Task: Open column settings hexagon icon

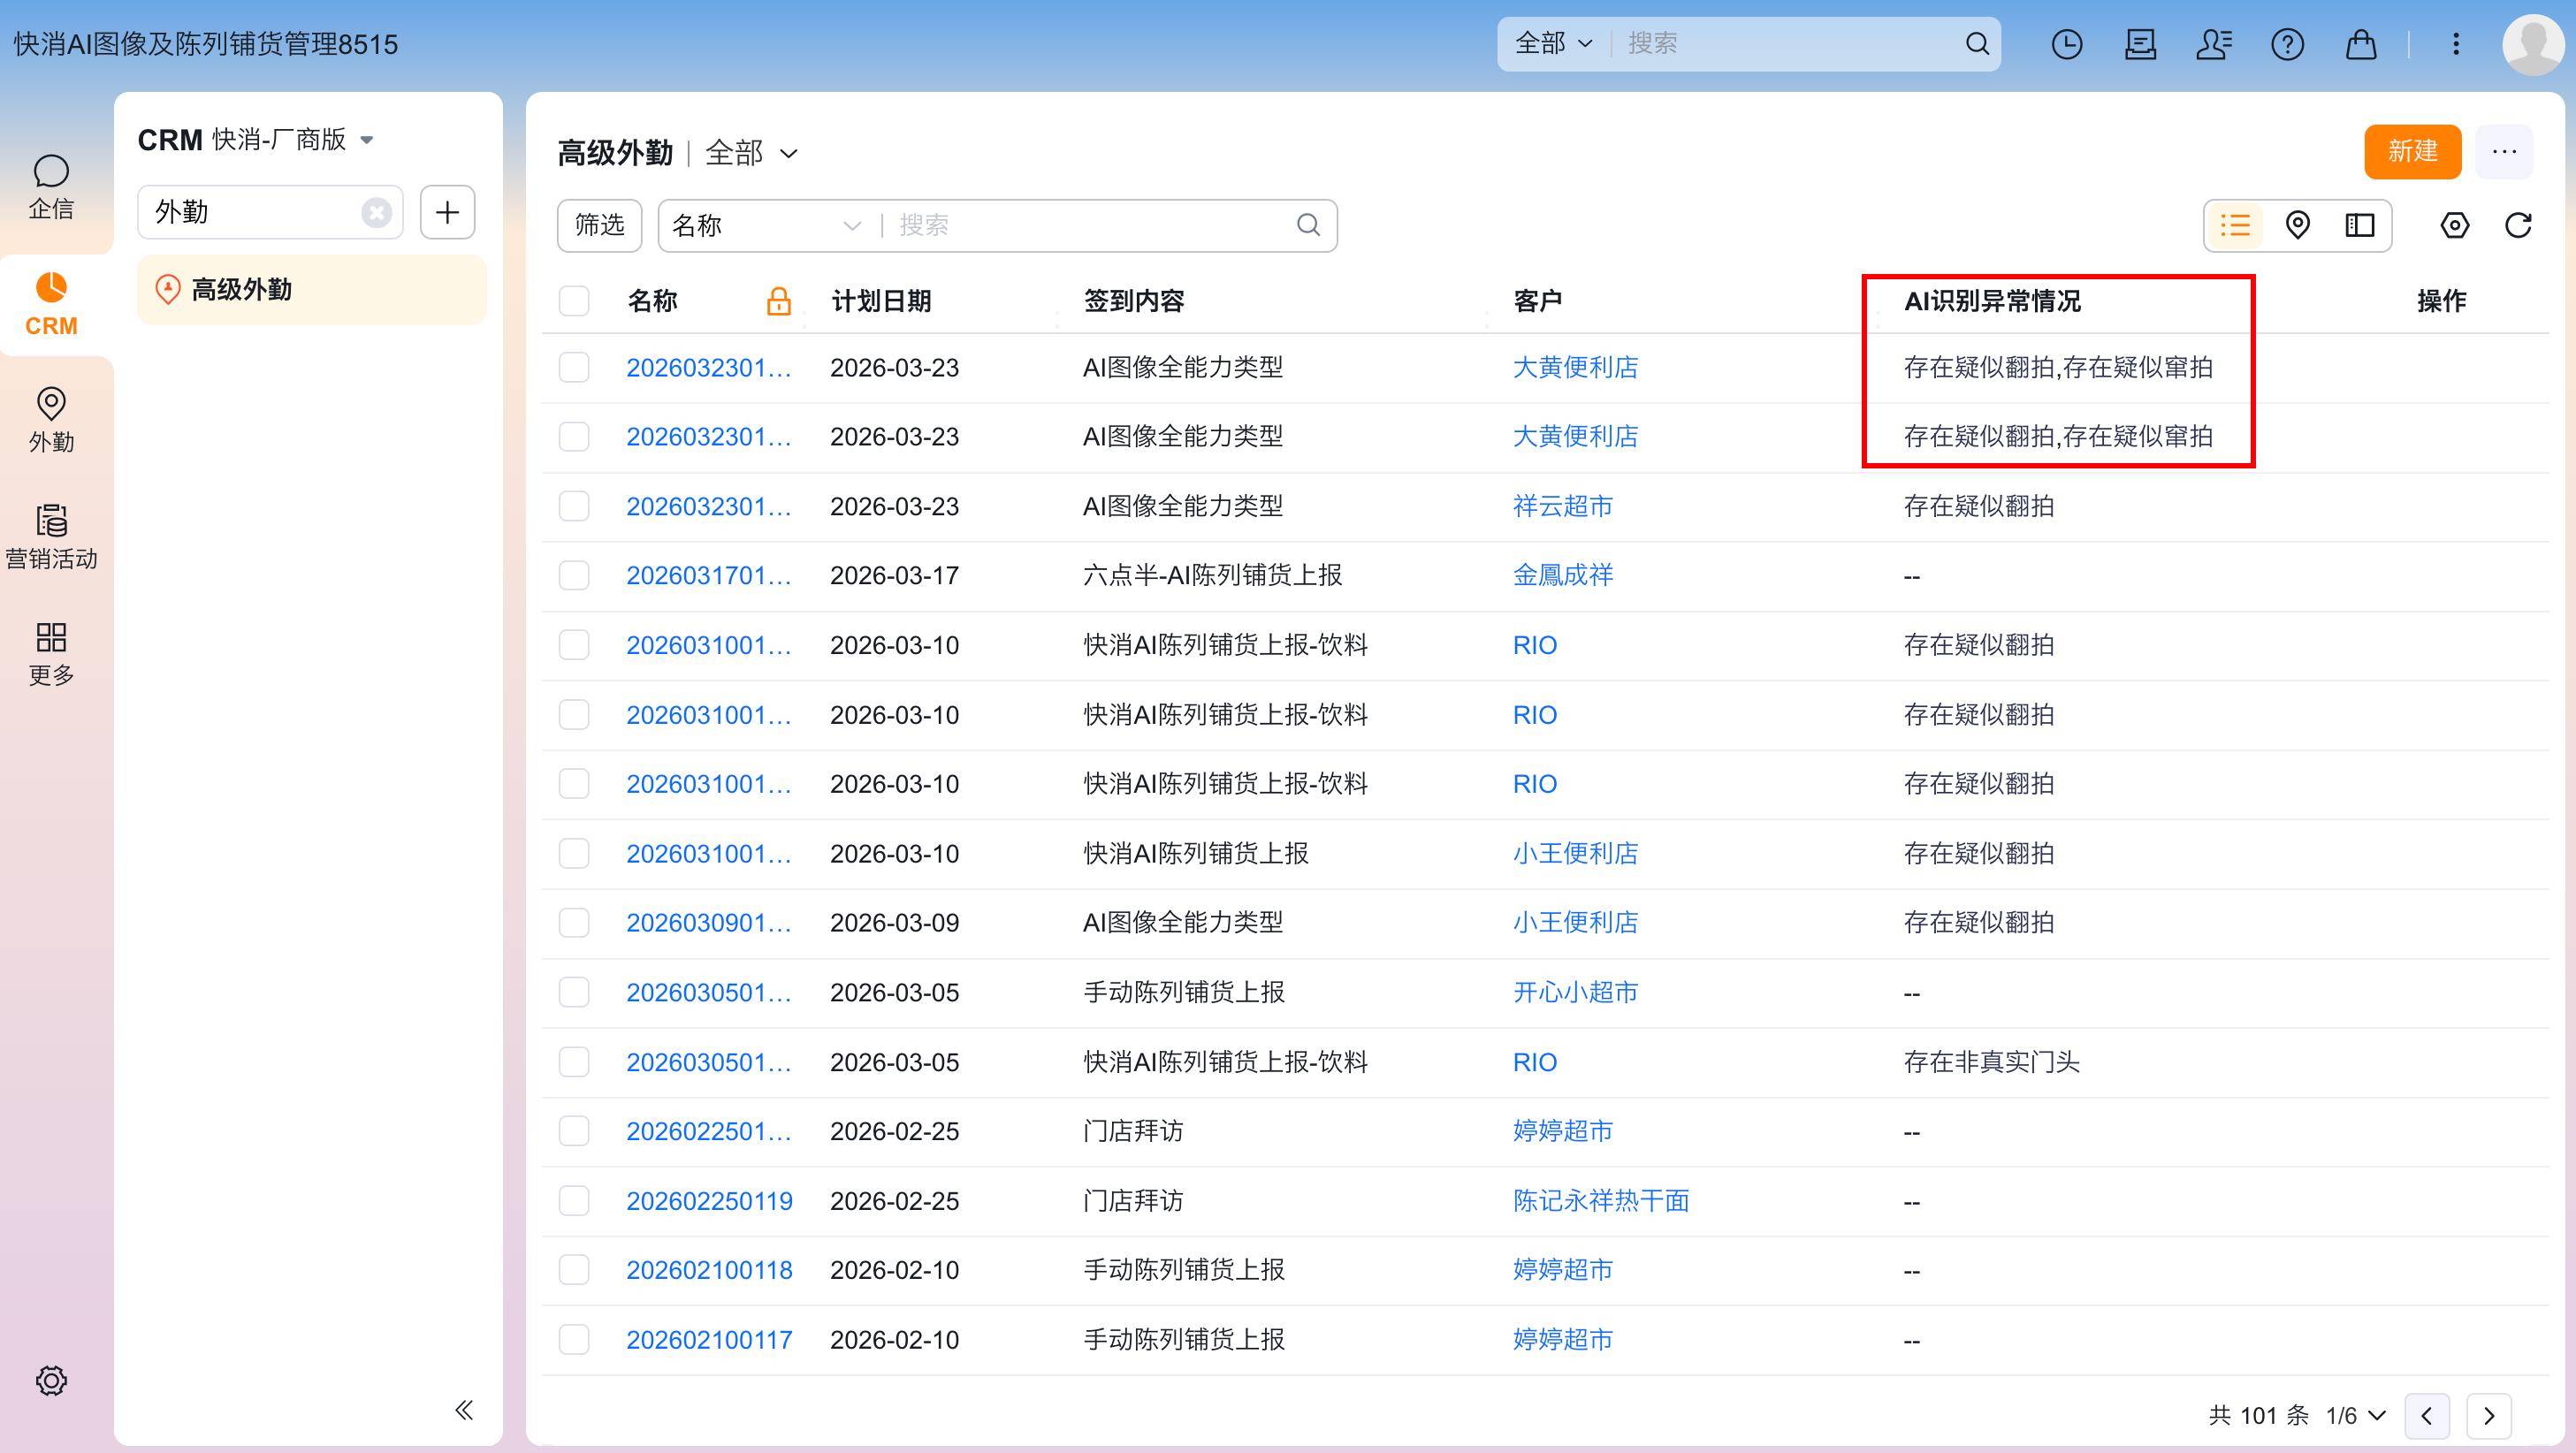Action: click(x=2454, y=225)
